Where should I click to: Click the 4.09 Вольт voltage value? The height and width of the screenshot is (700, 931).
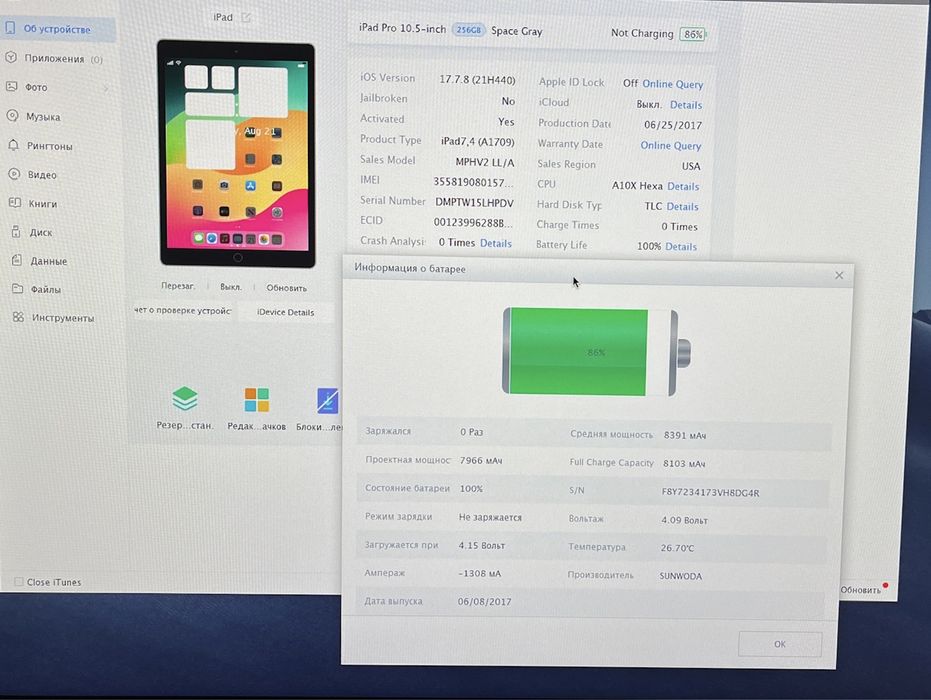[684, 520]
